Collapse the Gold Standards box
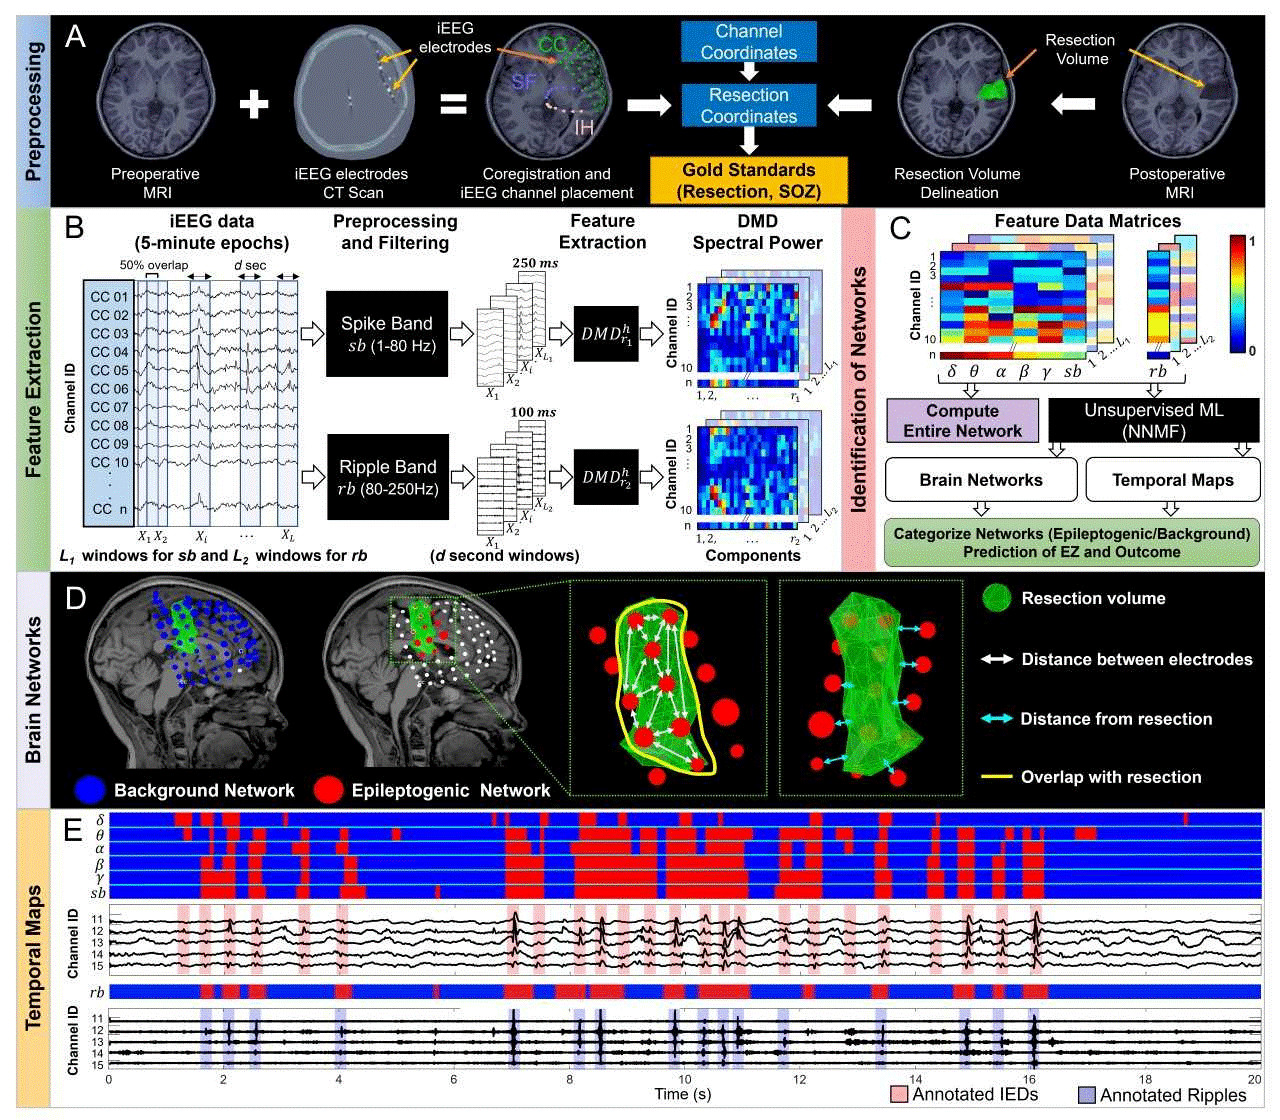Screen dimensions: 1280x1120 (x=749, y=180)
